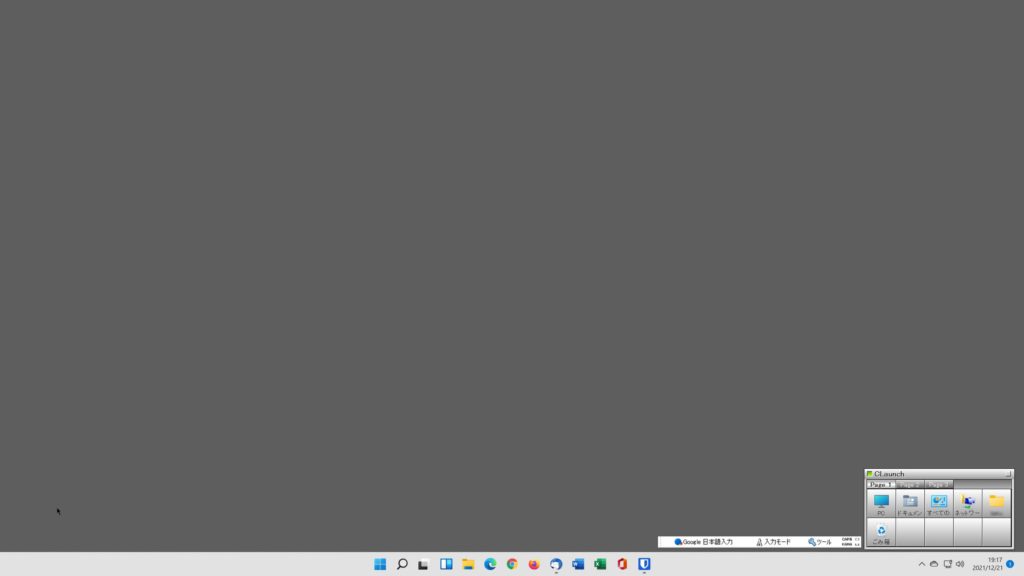1024x576 pixels.
Task: Open the clock and date panel
Action: click(987, 564)
